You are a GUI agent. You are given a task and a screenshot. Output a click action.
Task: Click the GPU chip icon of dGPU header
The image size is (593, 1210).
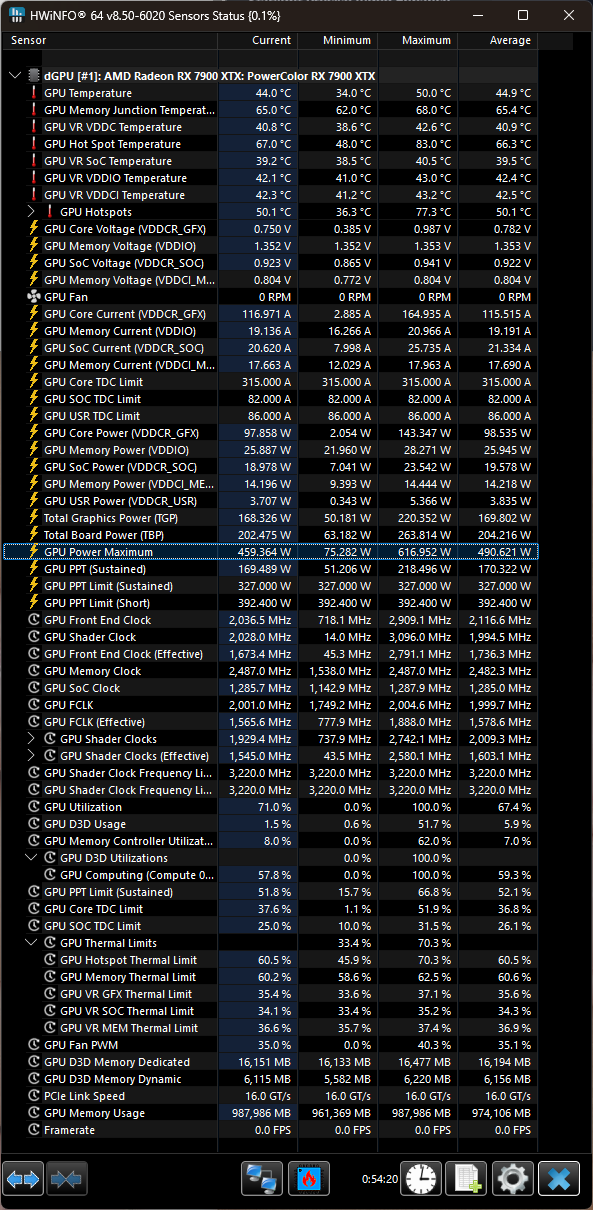coord(33,76)
